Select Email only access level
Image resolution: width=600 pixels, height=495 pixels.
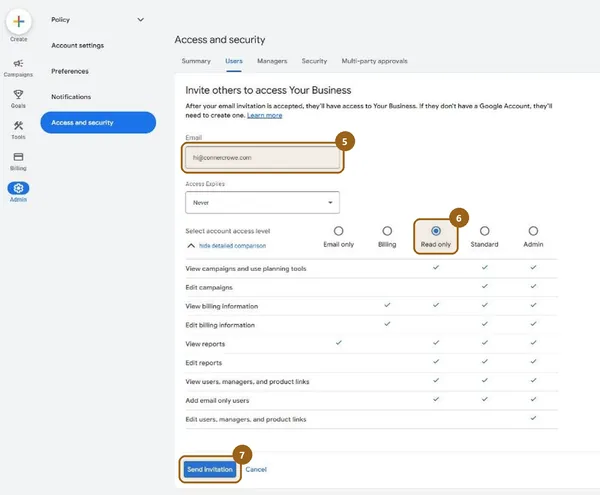pyautogui.click(x=338, y=231)
